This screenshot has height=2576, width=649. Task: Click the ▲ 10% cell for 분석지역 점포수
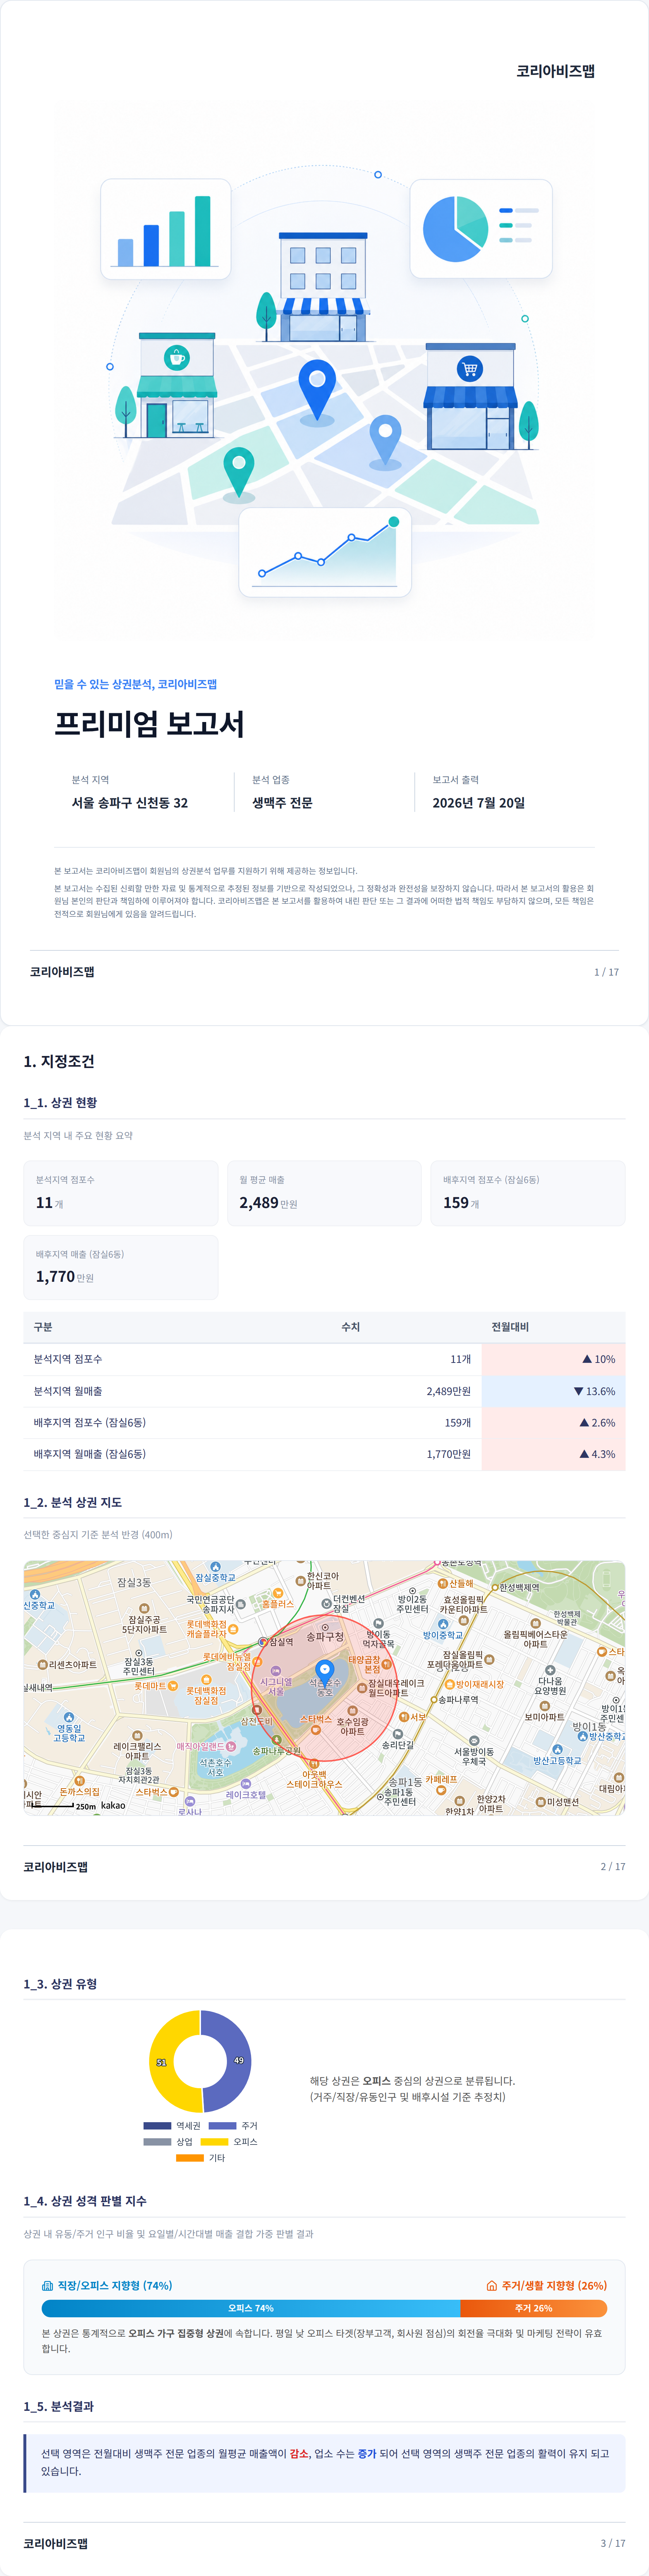tap(553, 1359)
